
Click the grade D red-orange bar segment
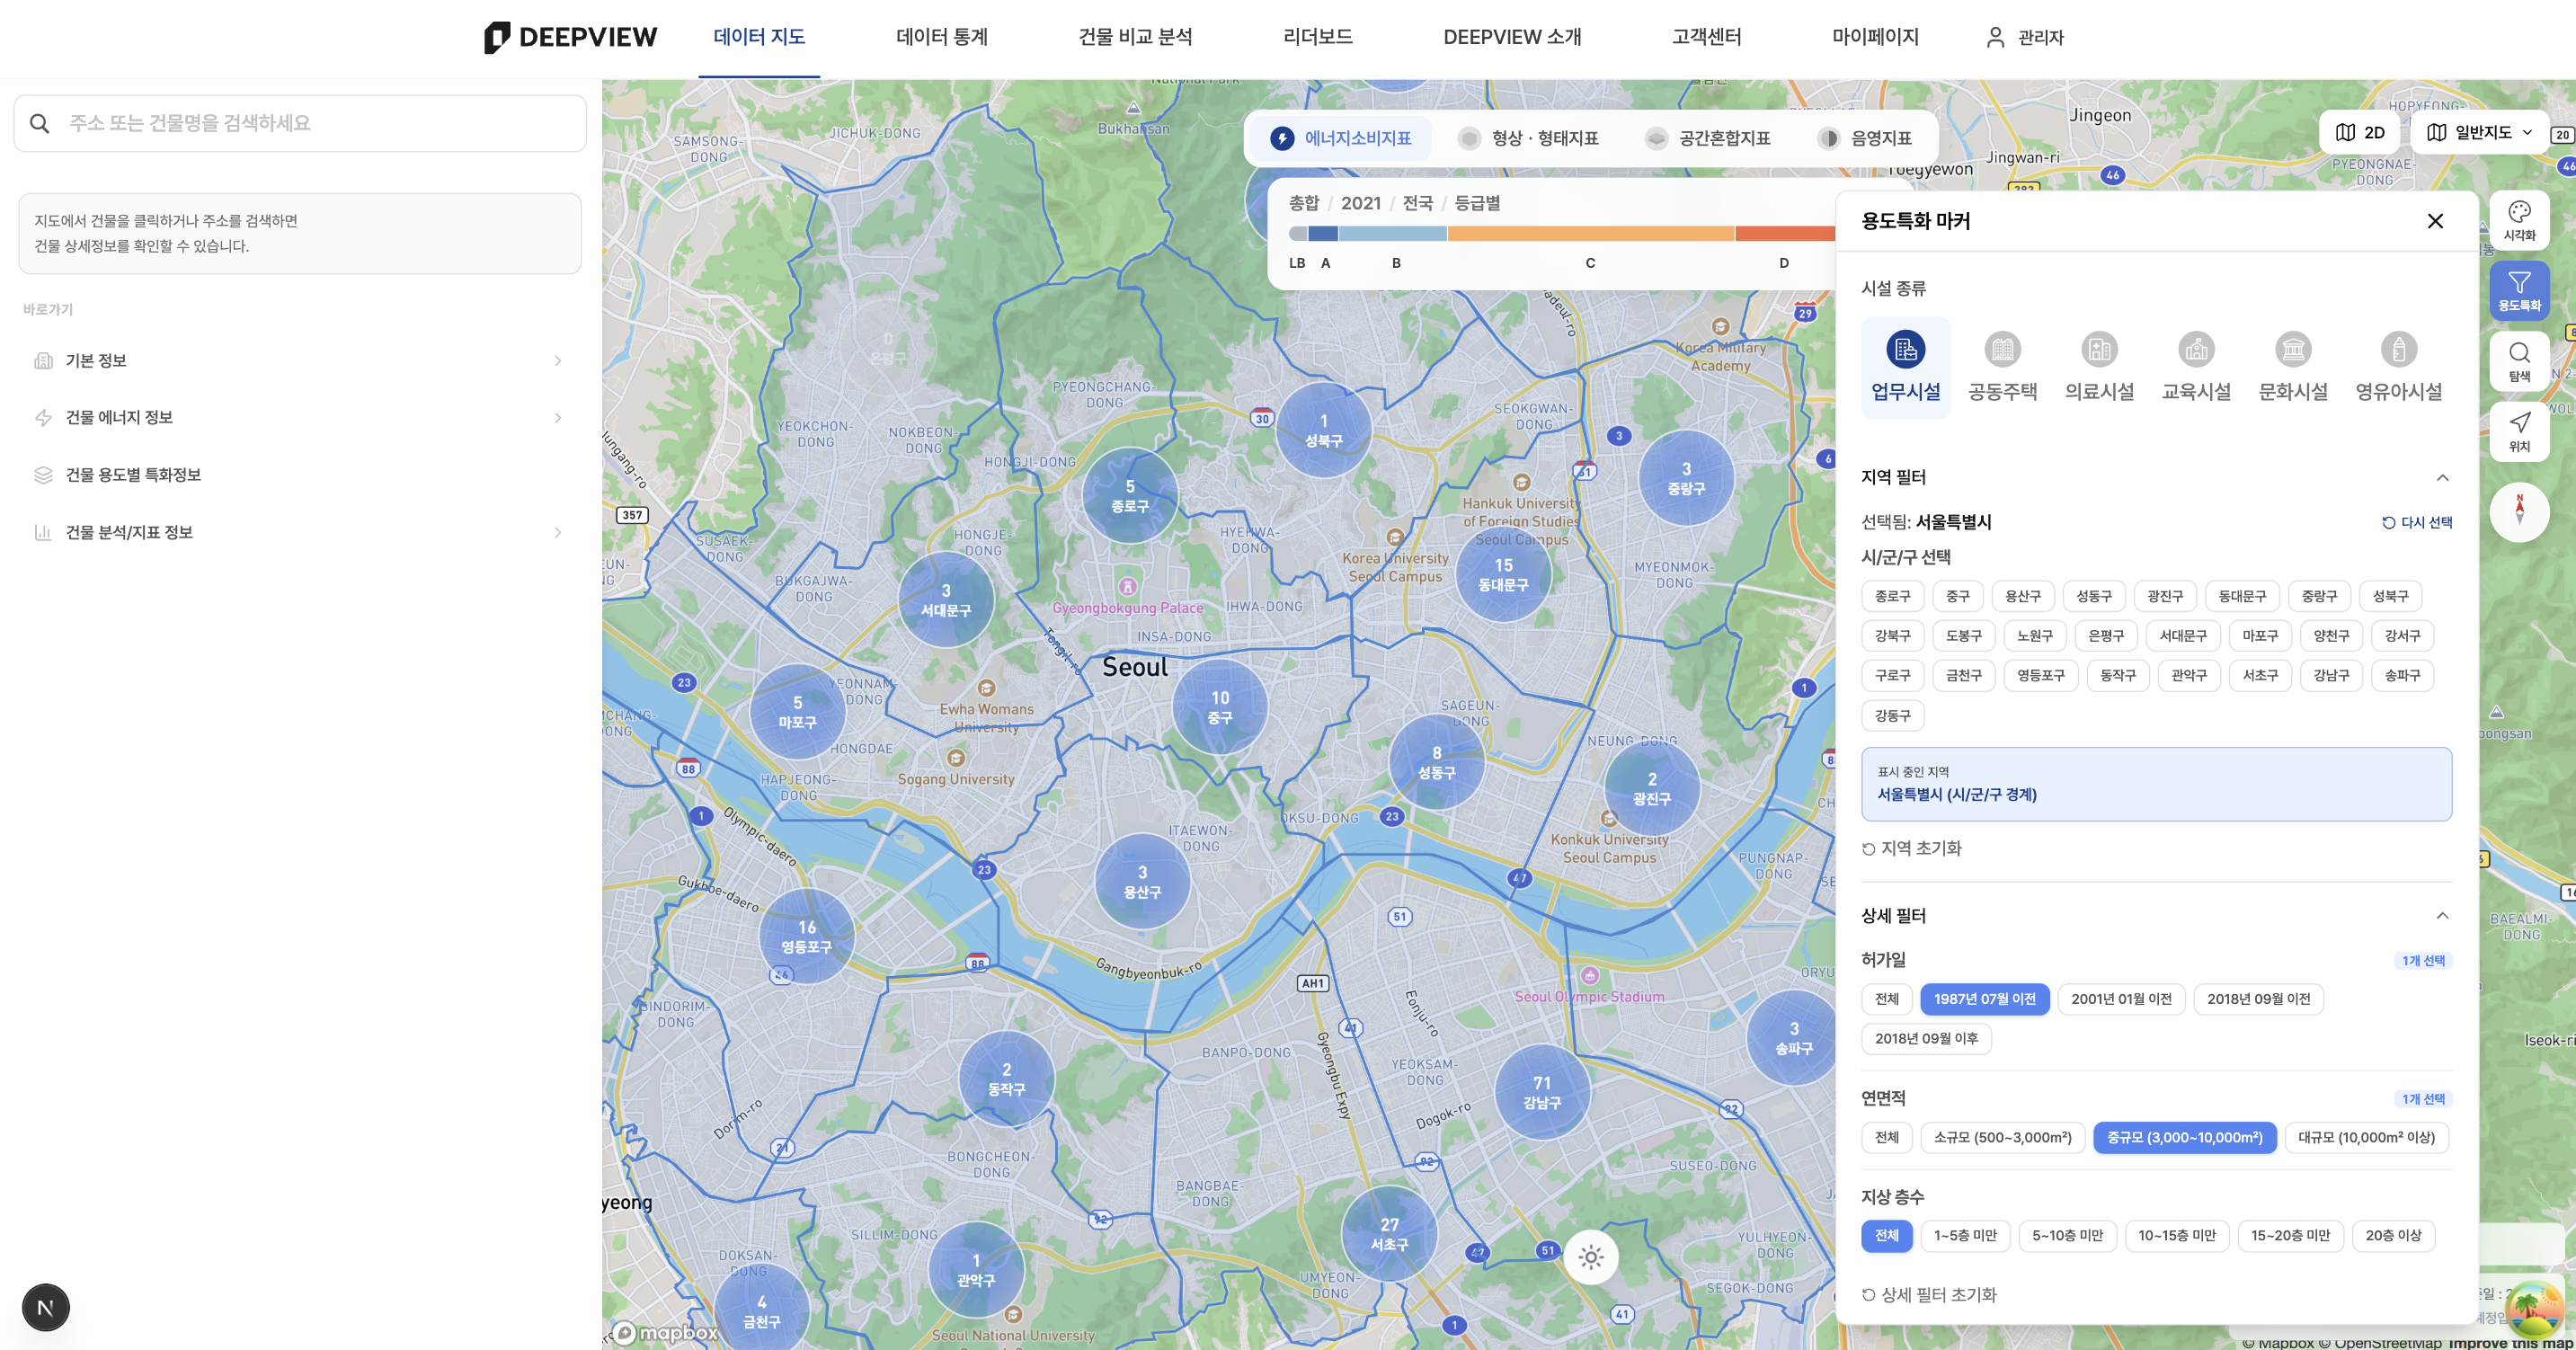[1785, 233]
